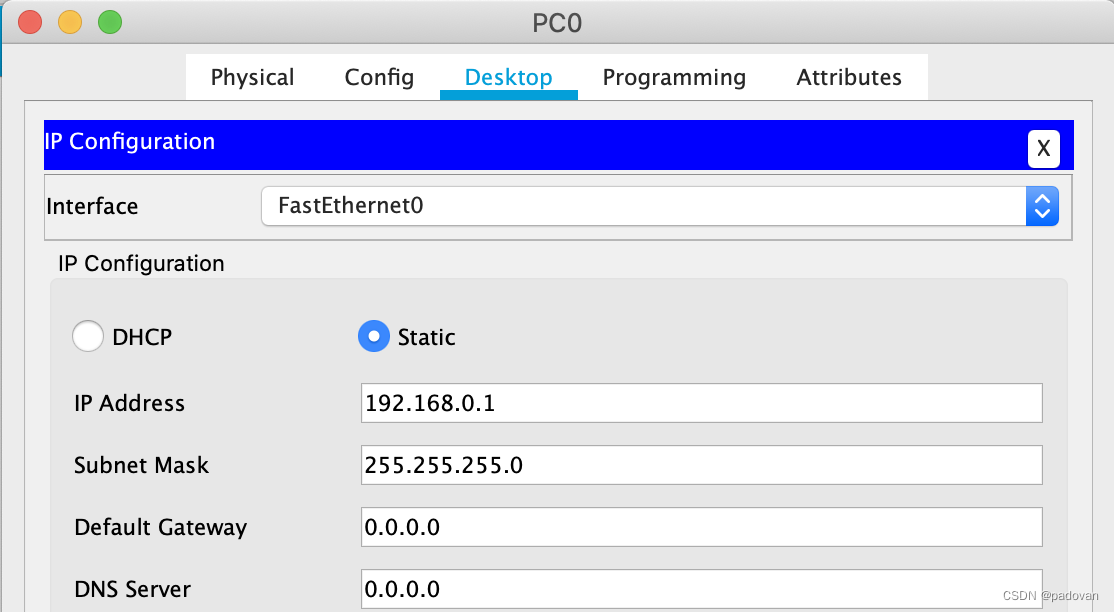Screen dimensions: 1114x612
Task: Click the FastEthernet0 interface combo box
Action: pyautogui.click(x=659, y=206)
